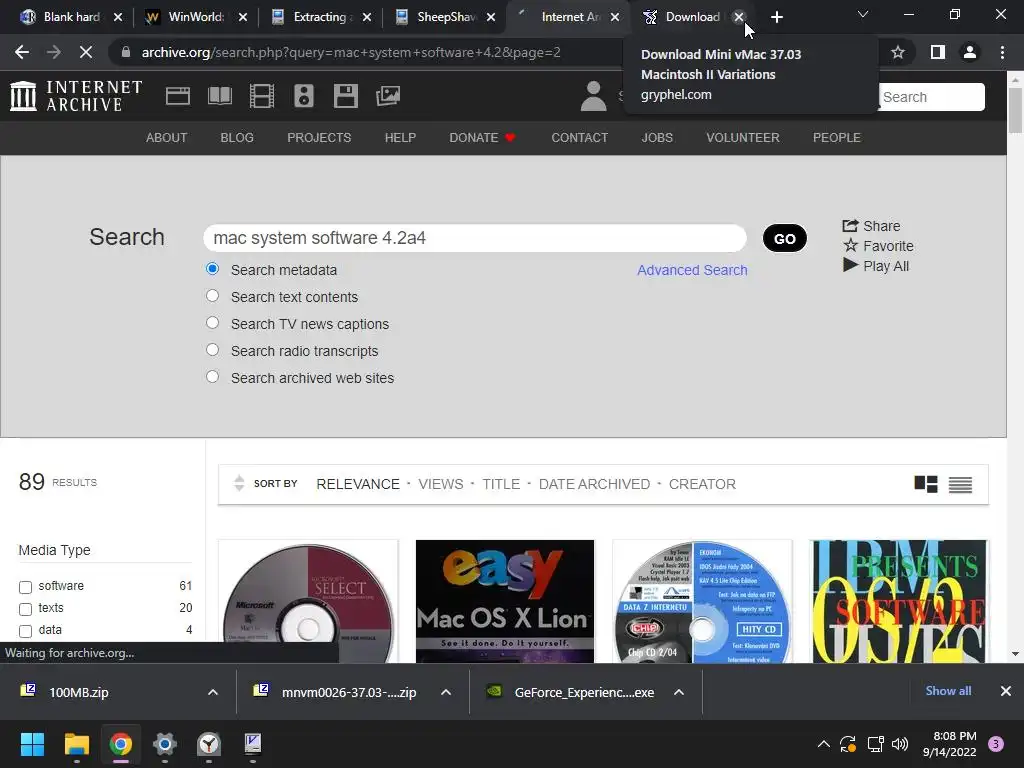Select Search archived web sites option
Image resolution: width=1024 pixels, height=768 pixels.
[x=212, y=377]
